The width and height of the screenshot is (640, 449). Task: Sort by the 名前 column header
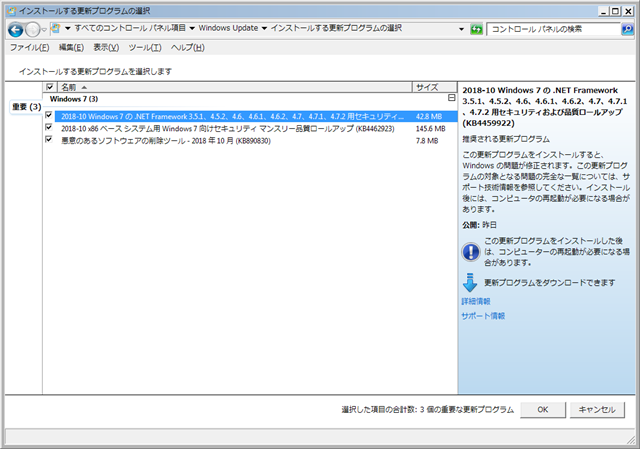tap(235, 87)
